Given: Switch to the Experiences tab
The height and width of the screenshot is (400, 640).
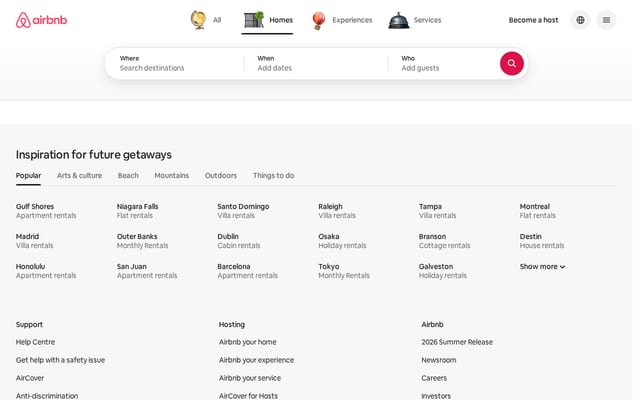Looking at the screenshot, I should point(352,20).
